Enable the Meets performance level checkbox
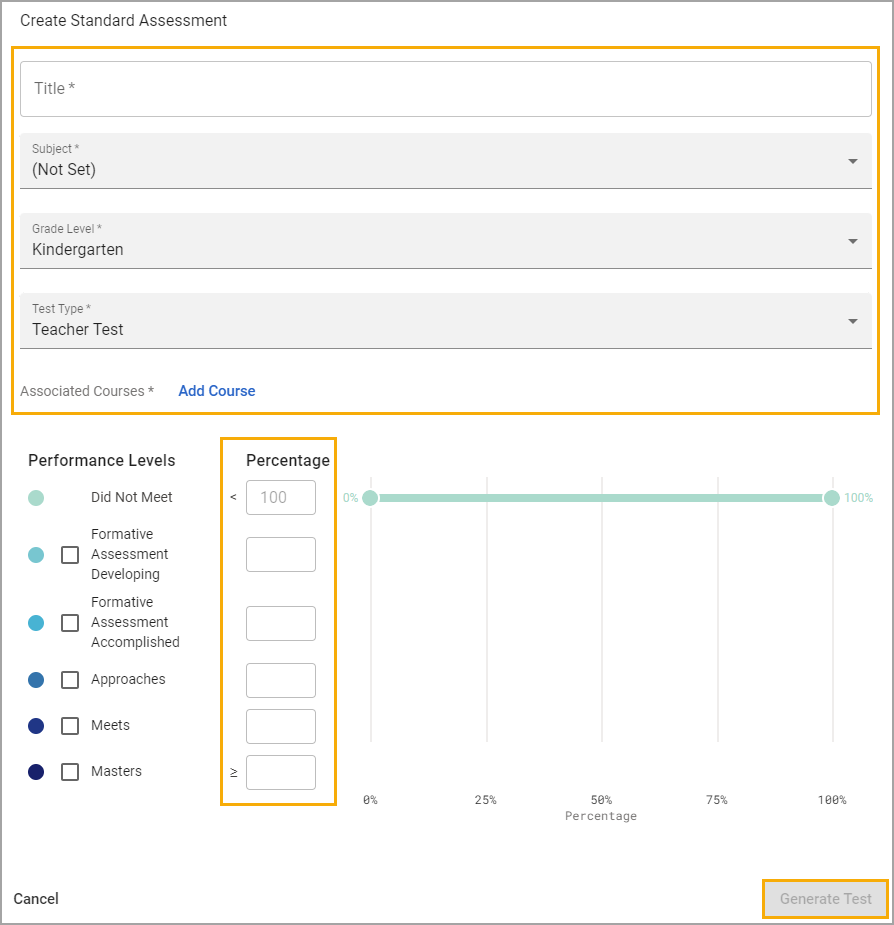Screen dimensions: 894x925 (70, 726)
